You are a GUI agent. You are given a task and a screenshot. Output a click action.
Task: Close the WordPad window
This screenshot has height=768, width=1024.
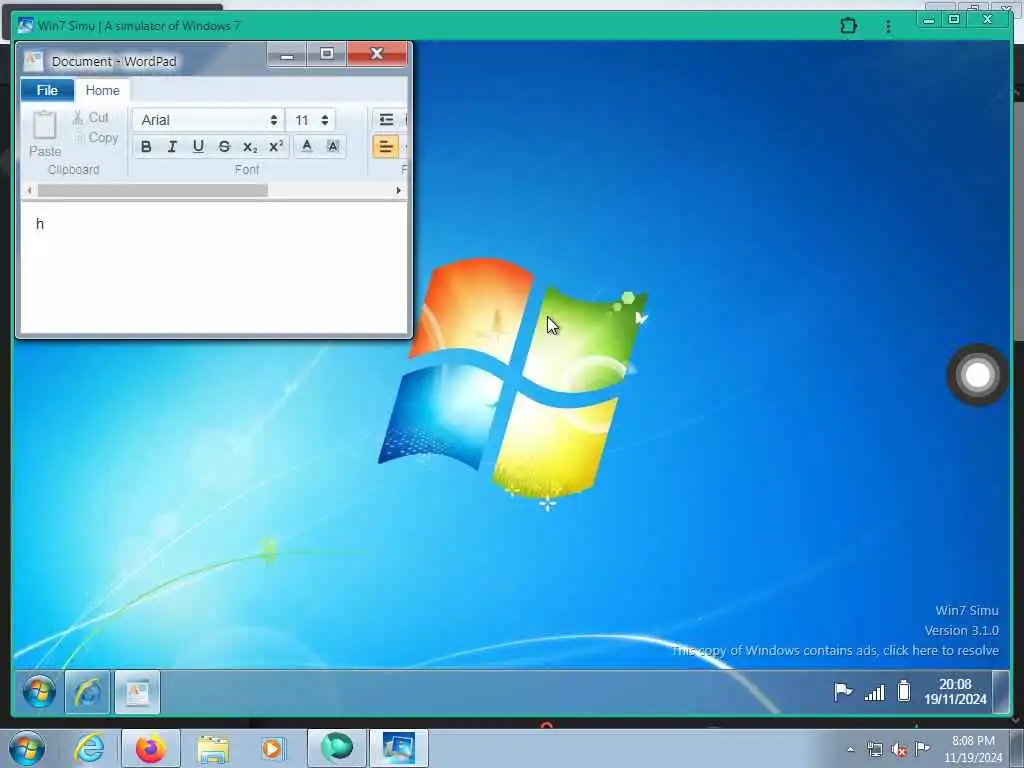[377, 54]
